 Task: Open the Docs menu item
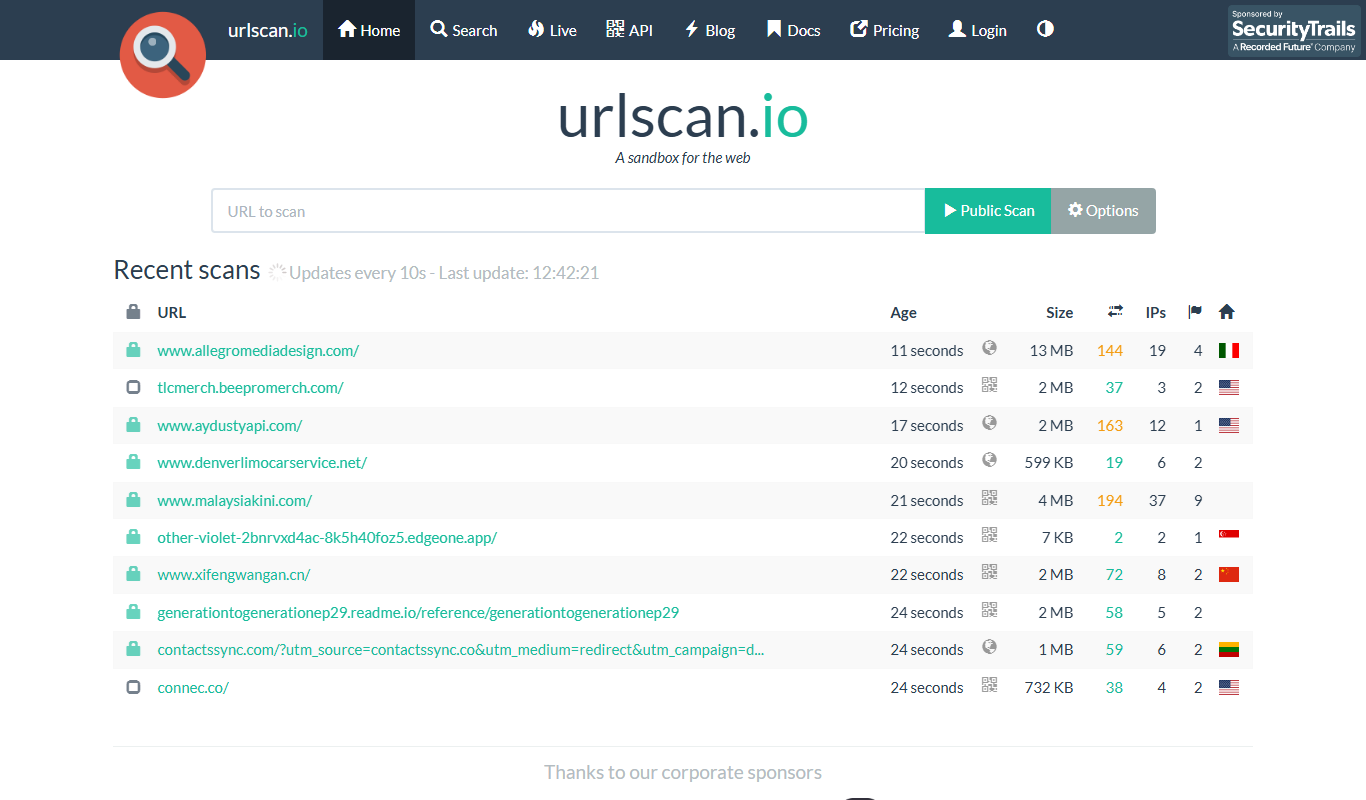click(793, 30)
